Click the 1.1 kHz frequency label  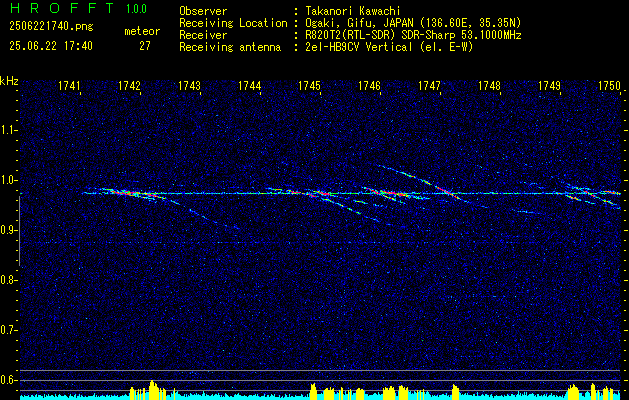pyautogui.click(x=8, y=130)
